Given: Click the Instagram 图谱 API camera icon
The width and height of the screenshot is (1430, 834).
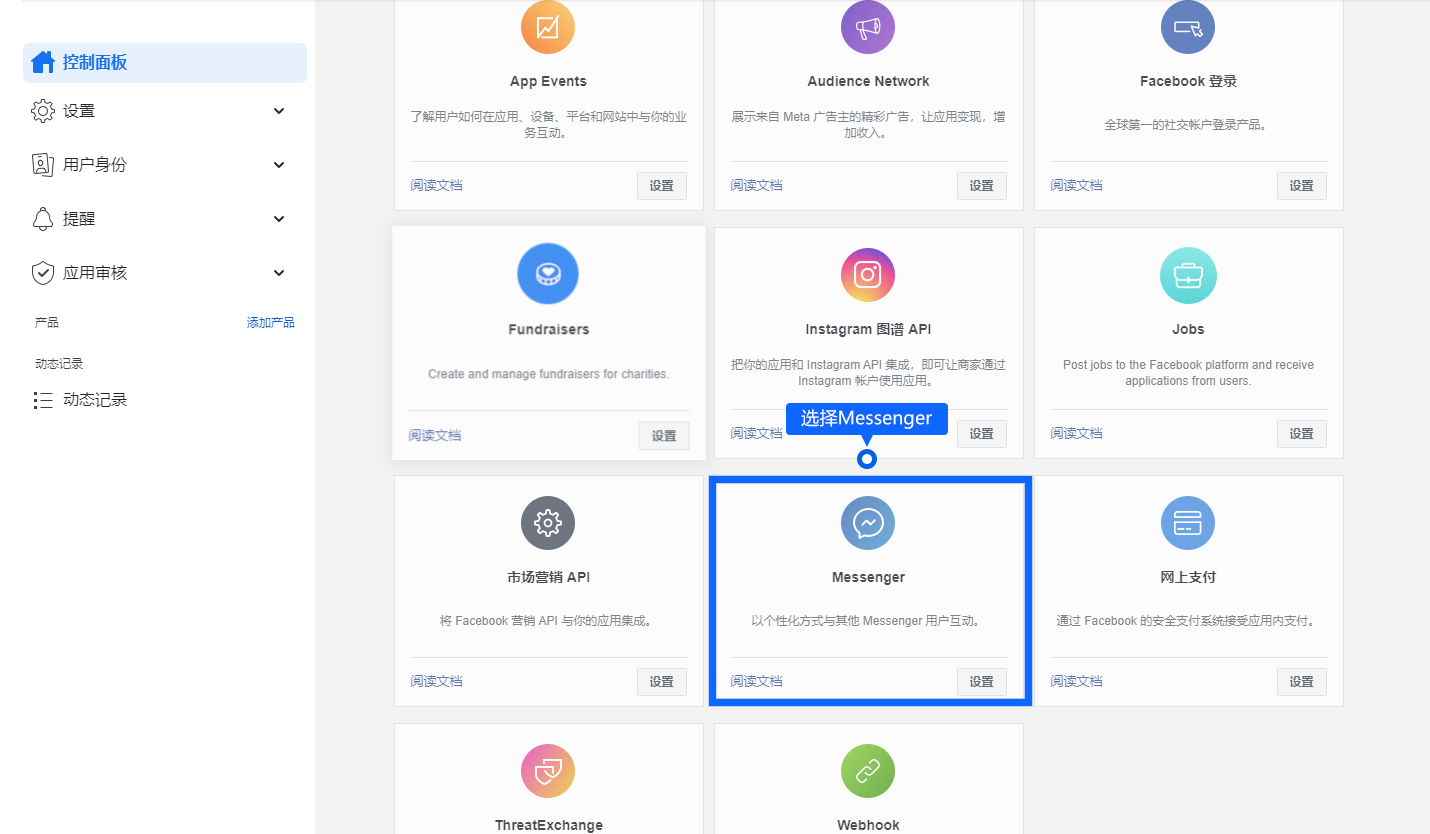Looking at the screenshot, I should pos(868,275).
